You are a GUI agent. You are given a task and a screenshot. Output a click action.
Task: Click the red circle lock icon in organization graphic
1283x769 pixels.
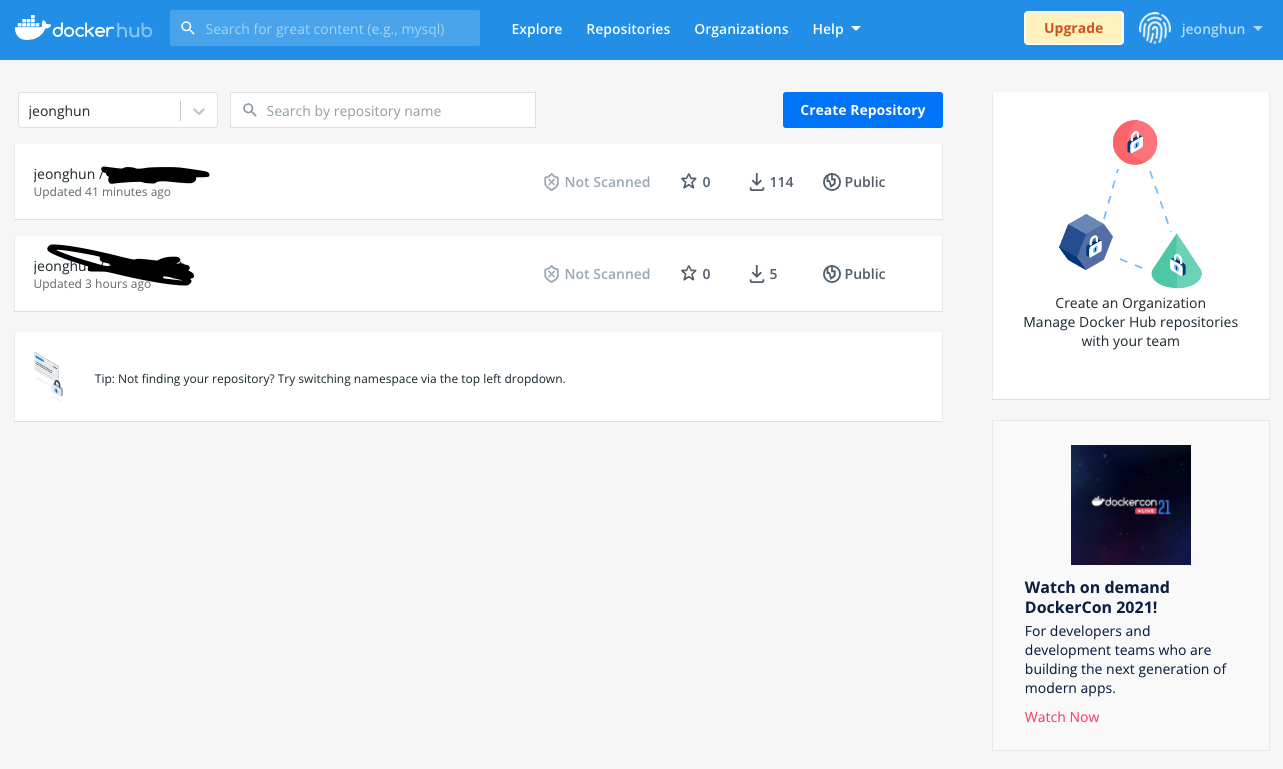(x=1135, y=143)
